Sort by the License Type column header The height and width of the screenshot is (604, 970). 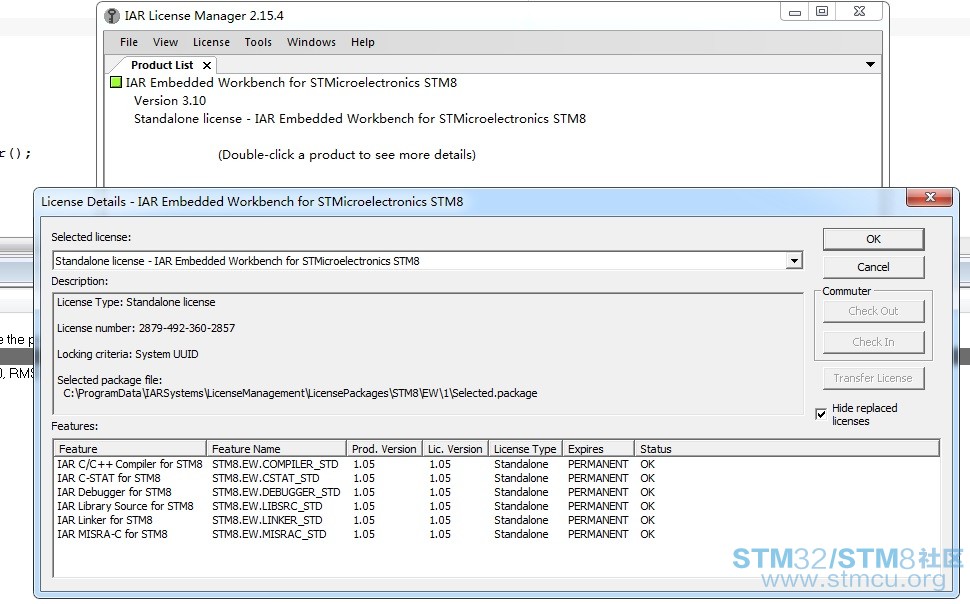[525, 449]
